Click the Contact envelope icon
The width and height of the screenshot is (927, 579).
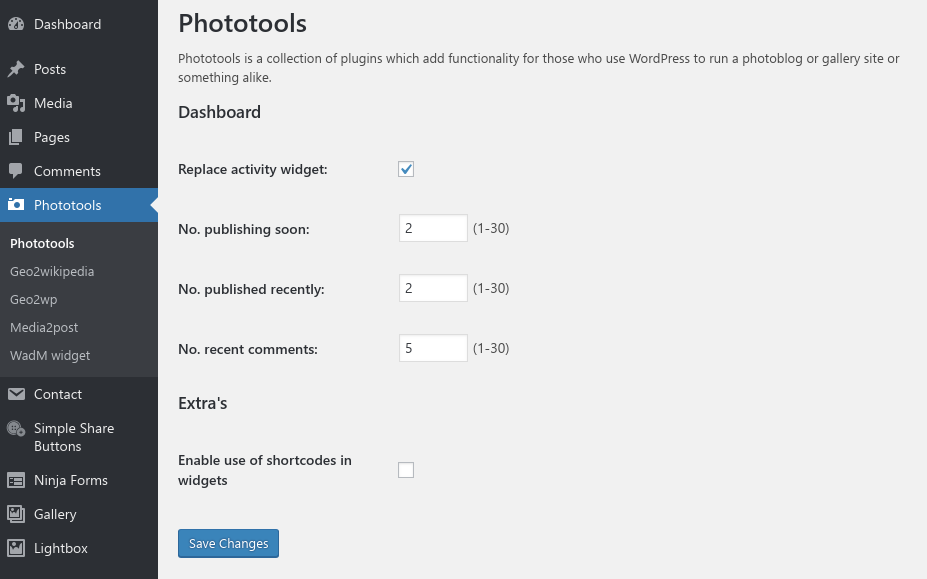click(16, 394)
